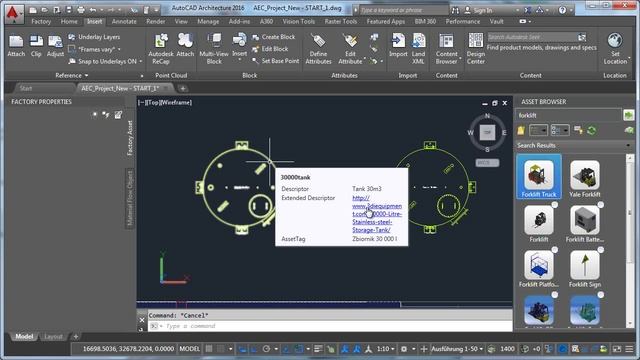Image resolution: width=640 pixels, height=360 pixels.
Task: Click the Attach reference icon
Action: point(16,42)
